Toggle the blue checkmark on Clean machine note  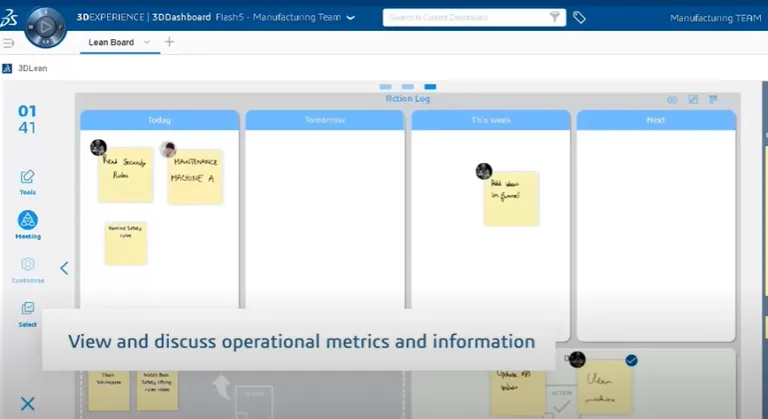point(631,361)
